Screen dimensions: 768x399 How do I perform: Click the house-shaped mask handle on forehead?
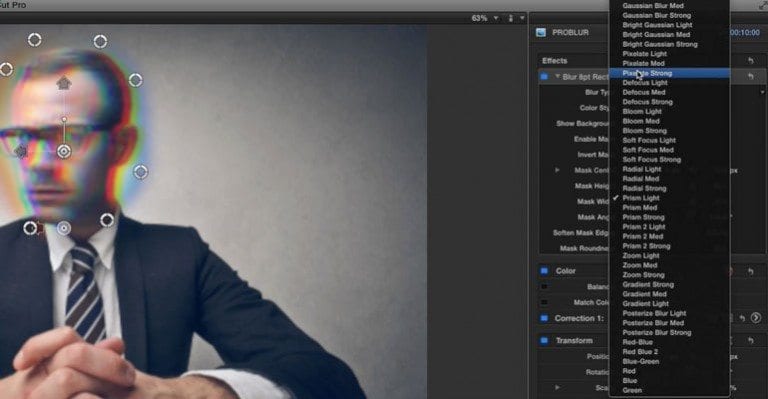tap(64, 83)
